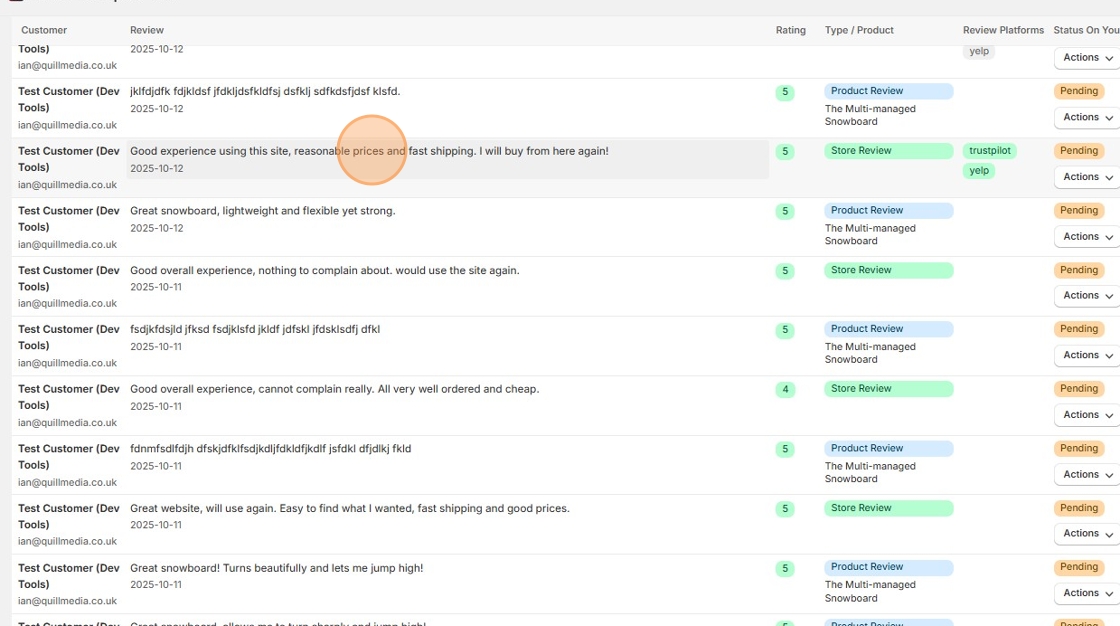Select review 'Great snowboard! Turns beautifully and lets me jump high!'
Image resolution: width=1120 pixels, height=626 pixels.
(x=276, y=569)
